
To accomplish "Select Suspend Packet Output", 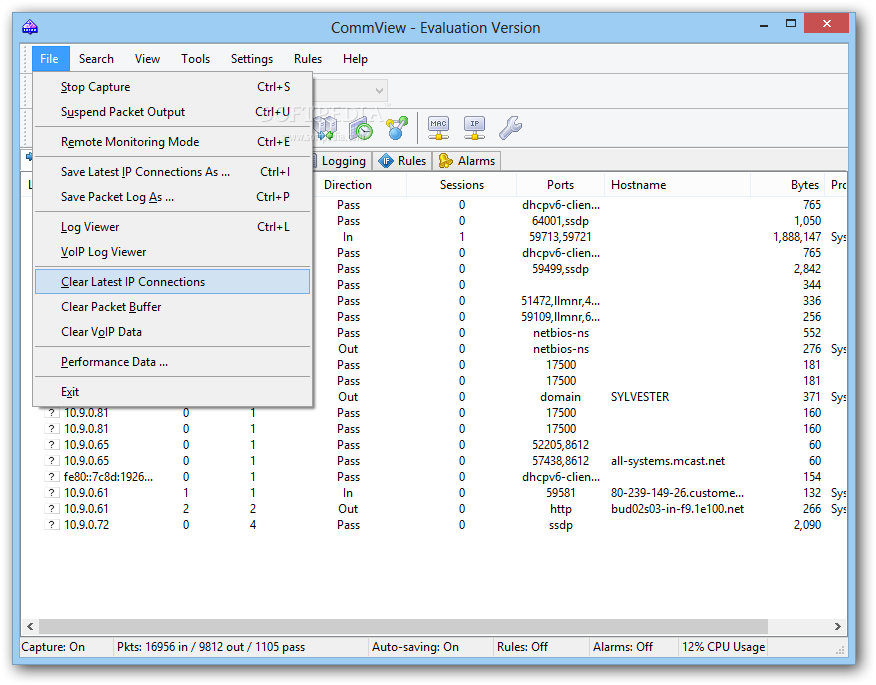I will click(x=172, y=112).
